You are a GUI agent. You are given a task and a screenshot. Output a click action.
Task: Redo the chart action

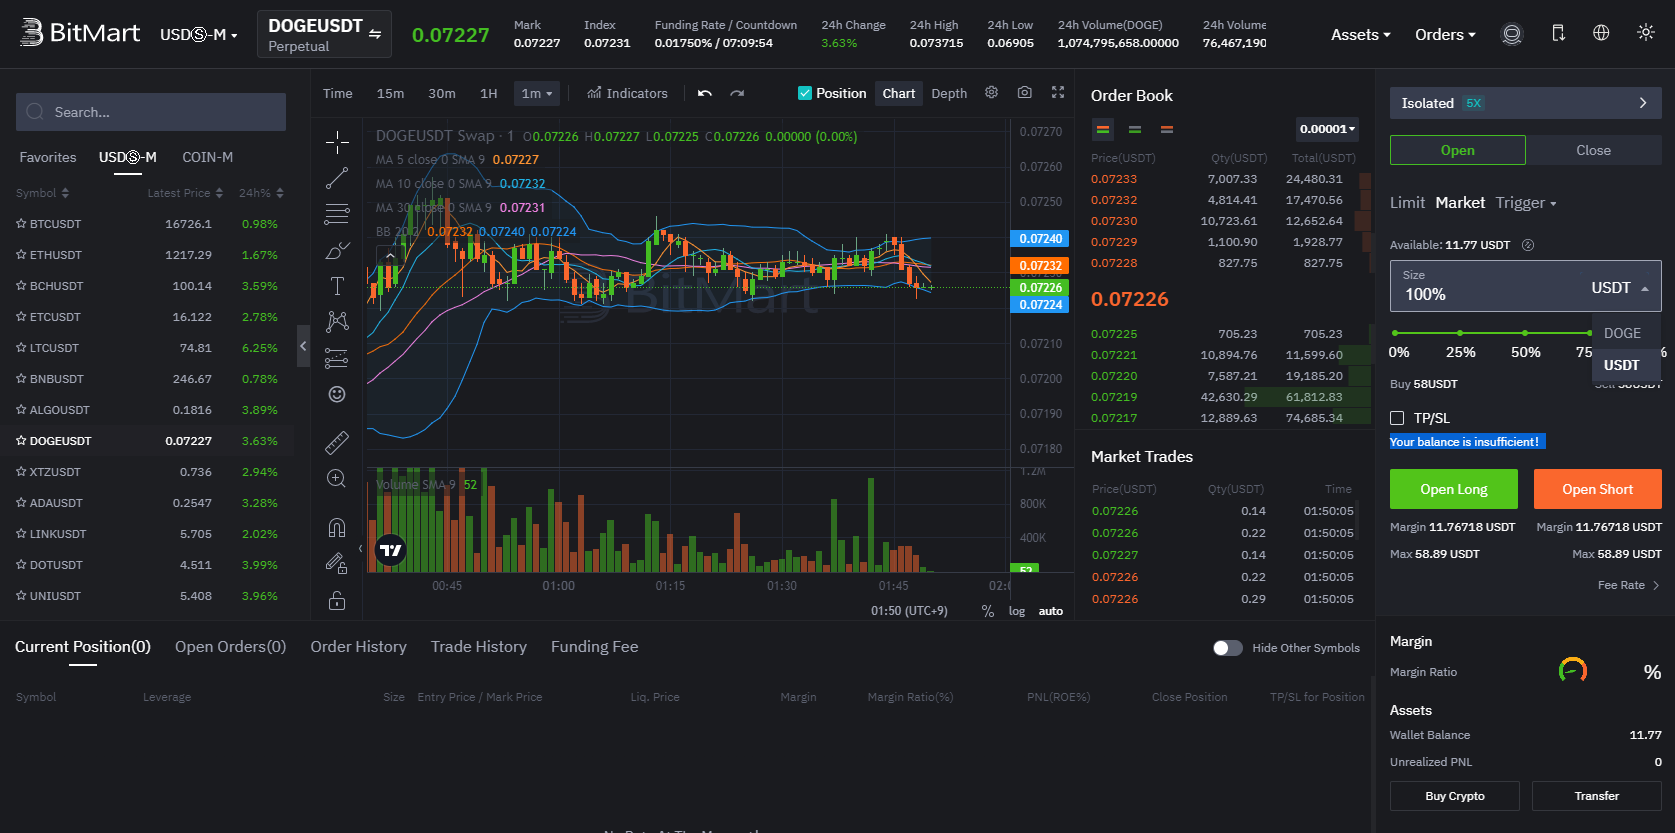tap(737, 93)
